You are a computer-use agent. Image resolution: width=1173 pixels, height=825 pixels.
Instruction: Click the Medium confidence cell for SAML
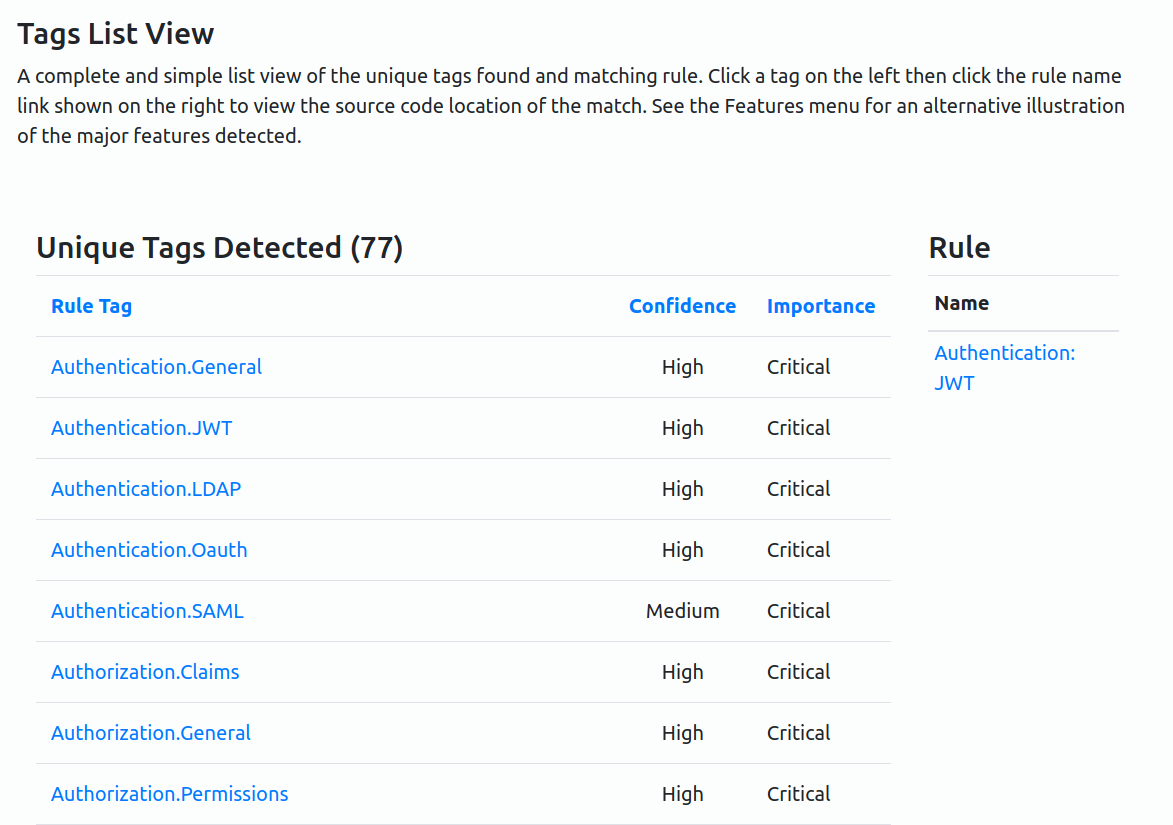click(x=682, y=610)
